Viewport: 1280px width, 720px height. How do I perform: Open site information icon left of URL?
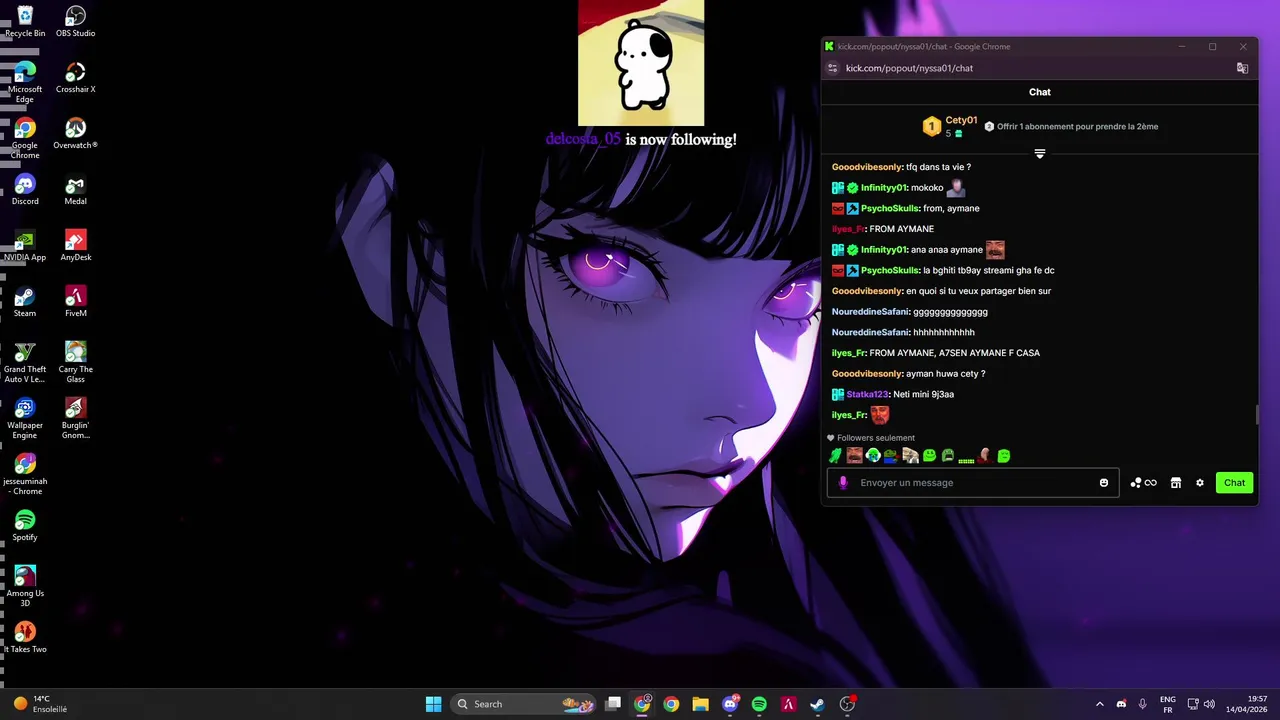point(832,68)
